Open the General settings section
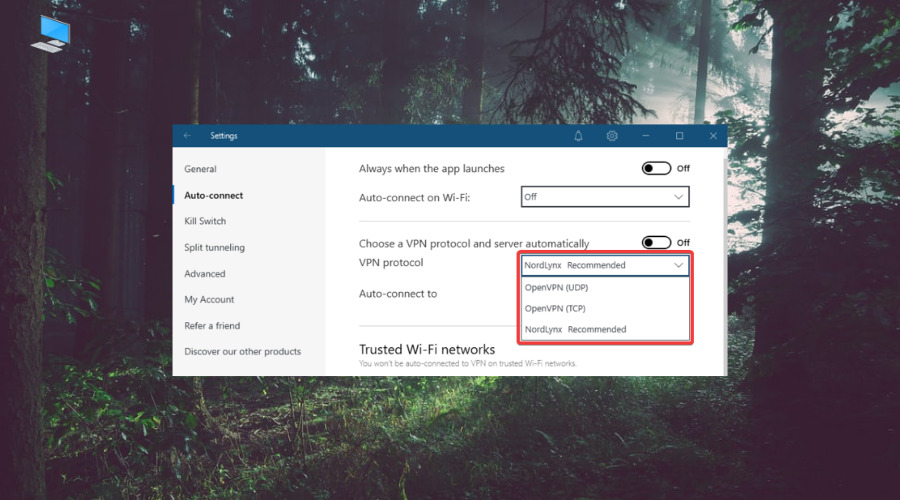The image size is (900, 500). pos(200,169)
